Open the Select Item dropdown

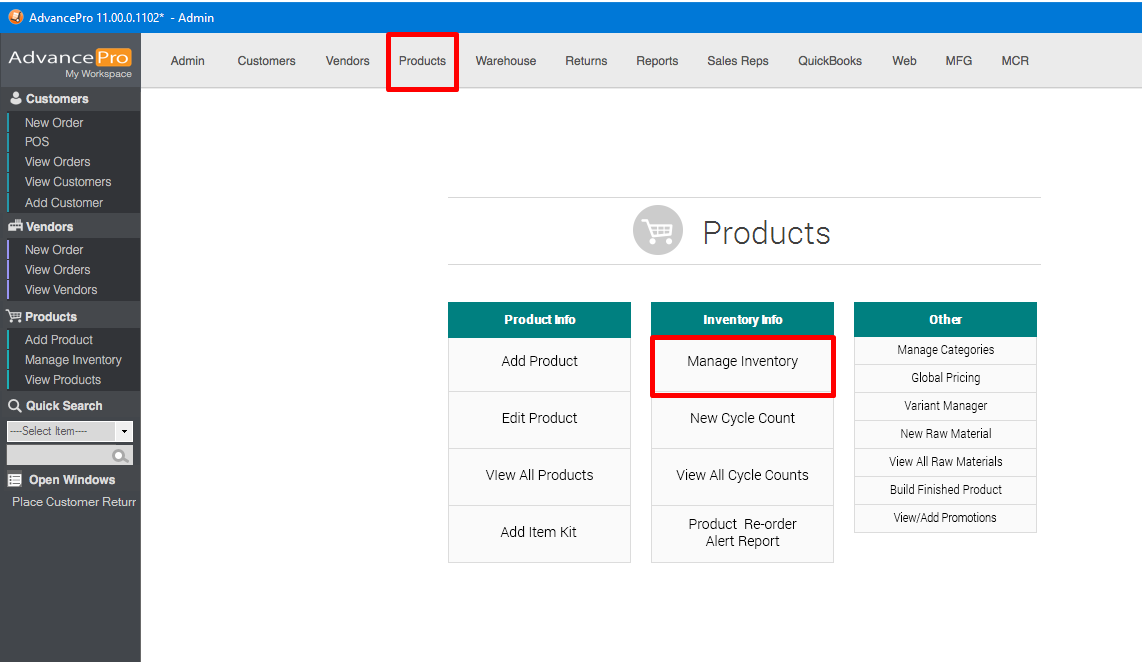[x=124, y=432]
